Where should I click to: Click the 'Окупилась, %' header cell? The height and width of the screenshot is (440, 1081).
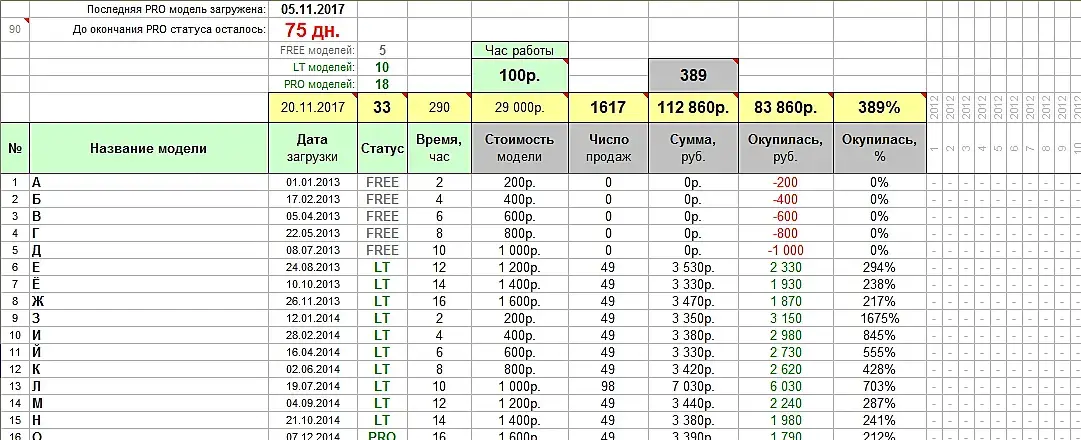(879, 148)
